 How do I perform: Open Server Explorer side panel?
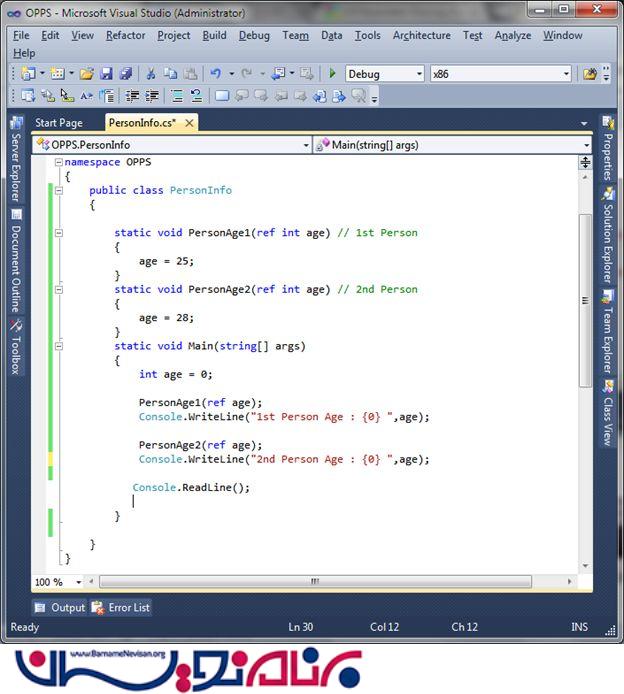[15, 166]
